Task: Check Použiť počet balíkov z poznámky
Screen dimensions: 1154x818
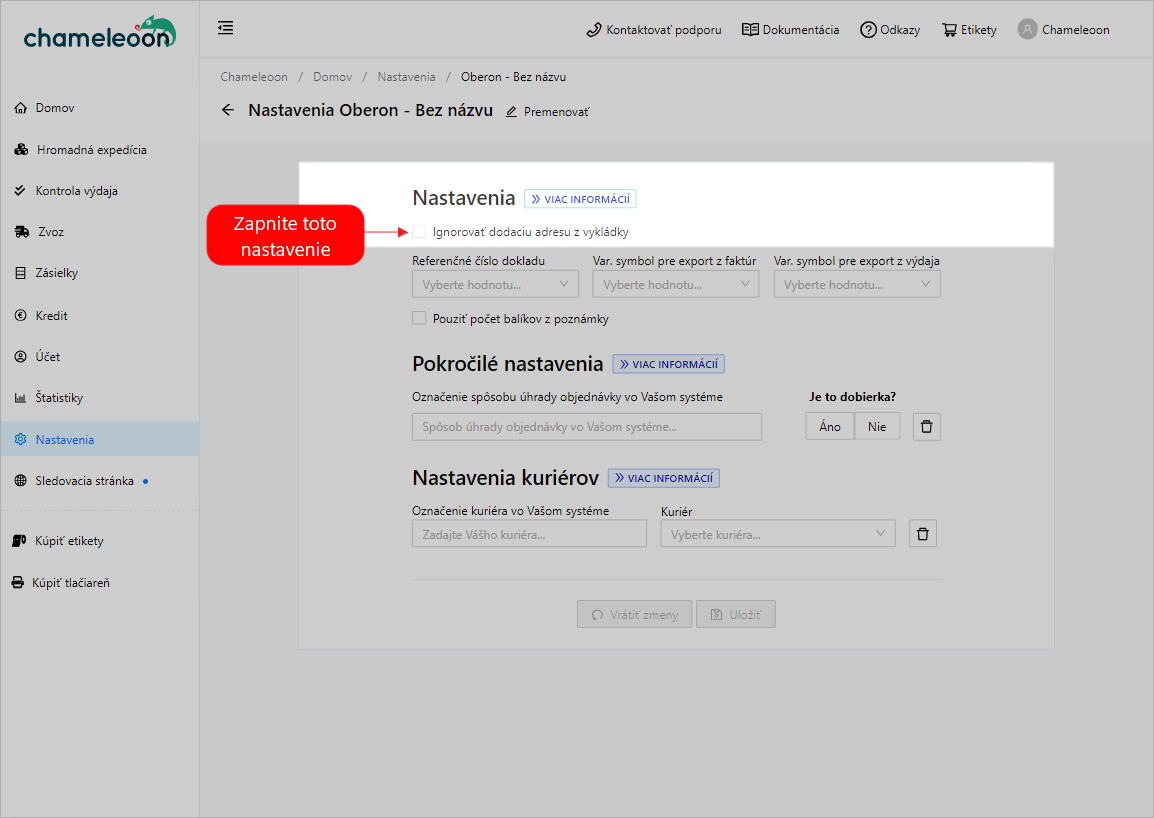Action: [x=419, y=319]
